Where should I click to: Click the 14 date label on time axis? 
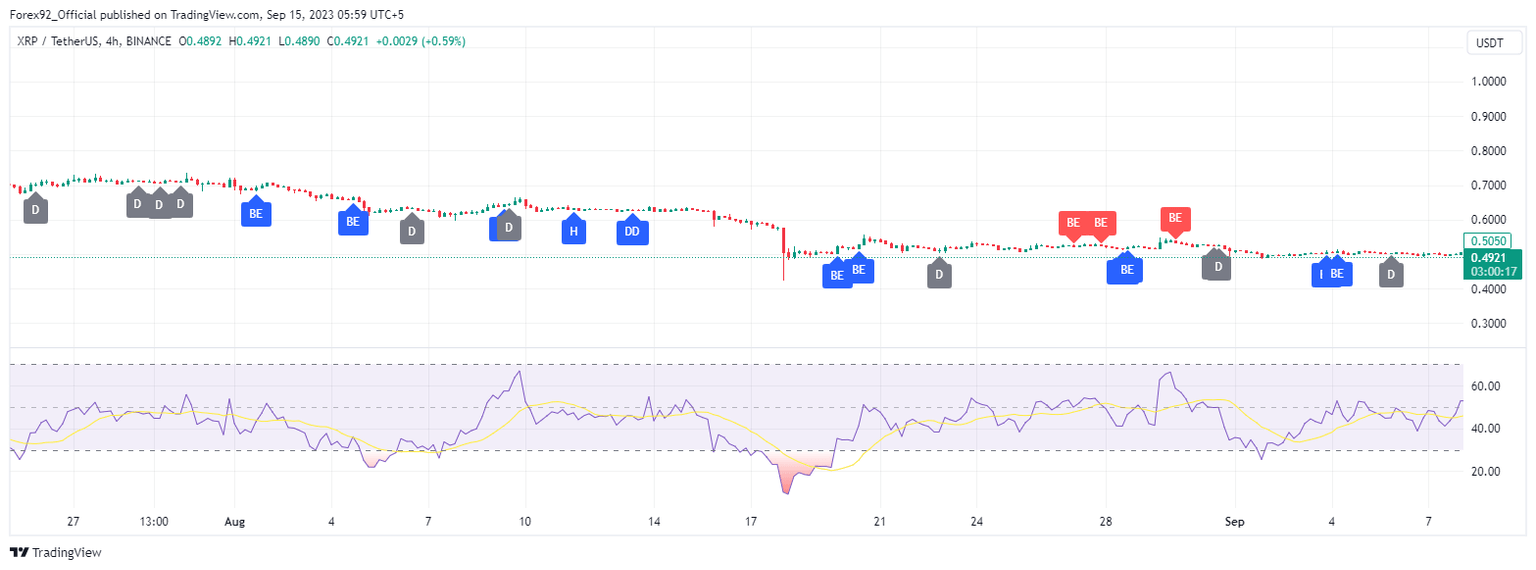pos(654,522)
